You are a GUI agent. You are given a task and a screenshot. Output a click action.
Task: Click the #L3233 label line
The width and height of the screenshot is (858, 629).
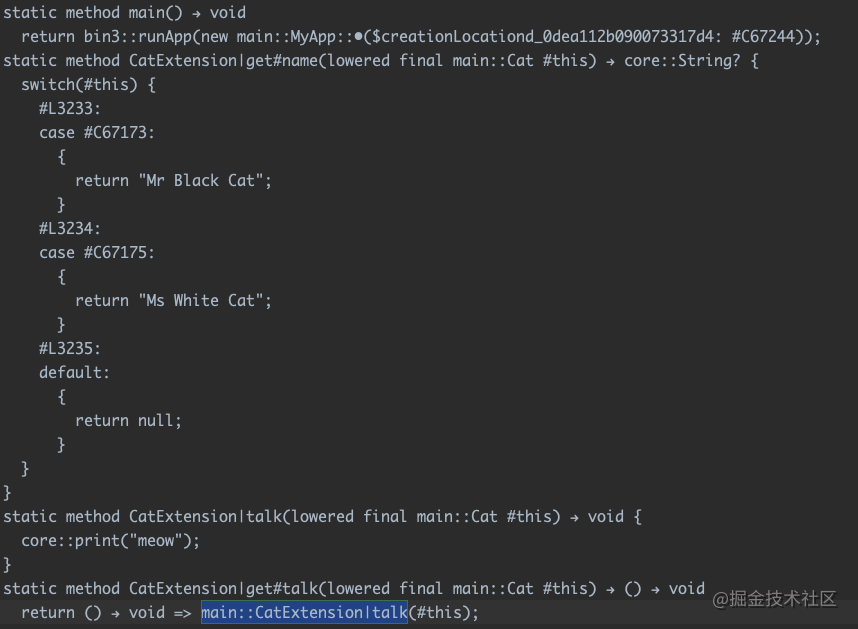69,109
